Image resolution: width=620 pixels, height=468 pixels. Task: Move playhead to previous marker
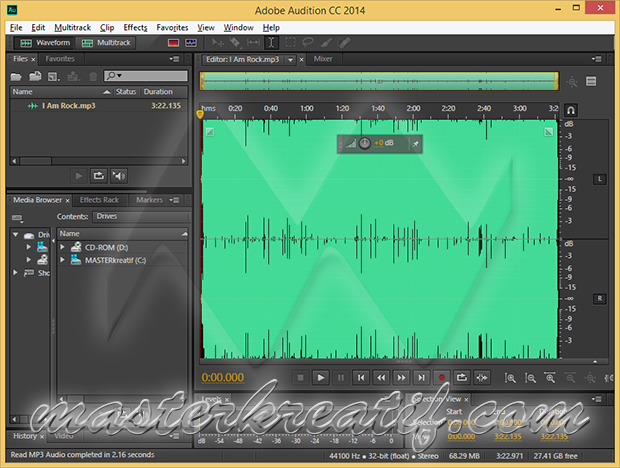[361, 378]
